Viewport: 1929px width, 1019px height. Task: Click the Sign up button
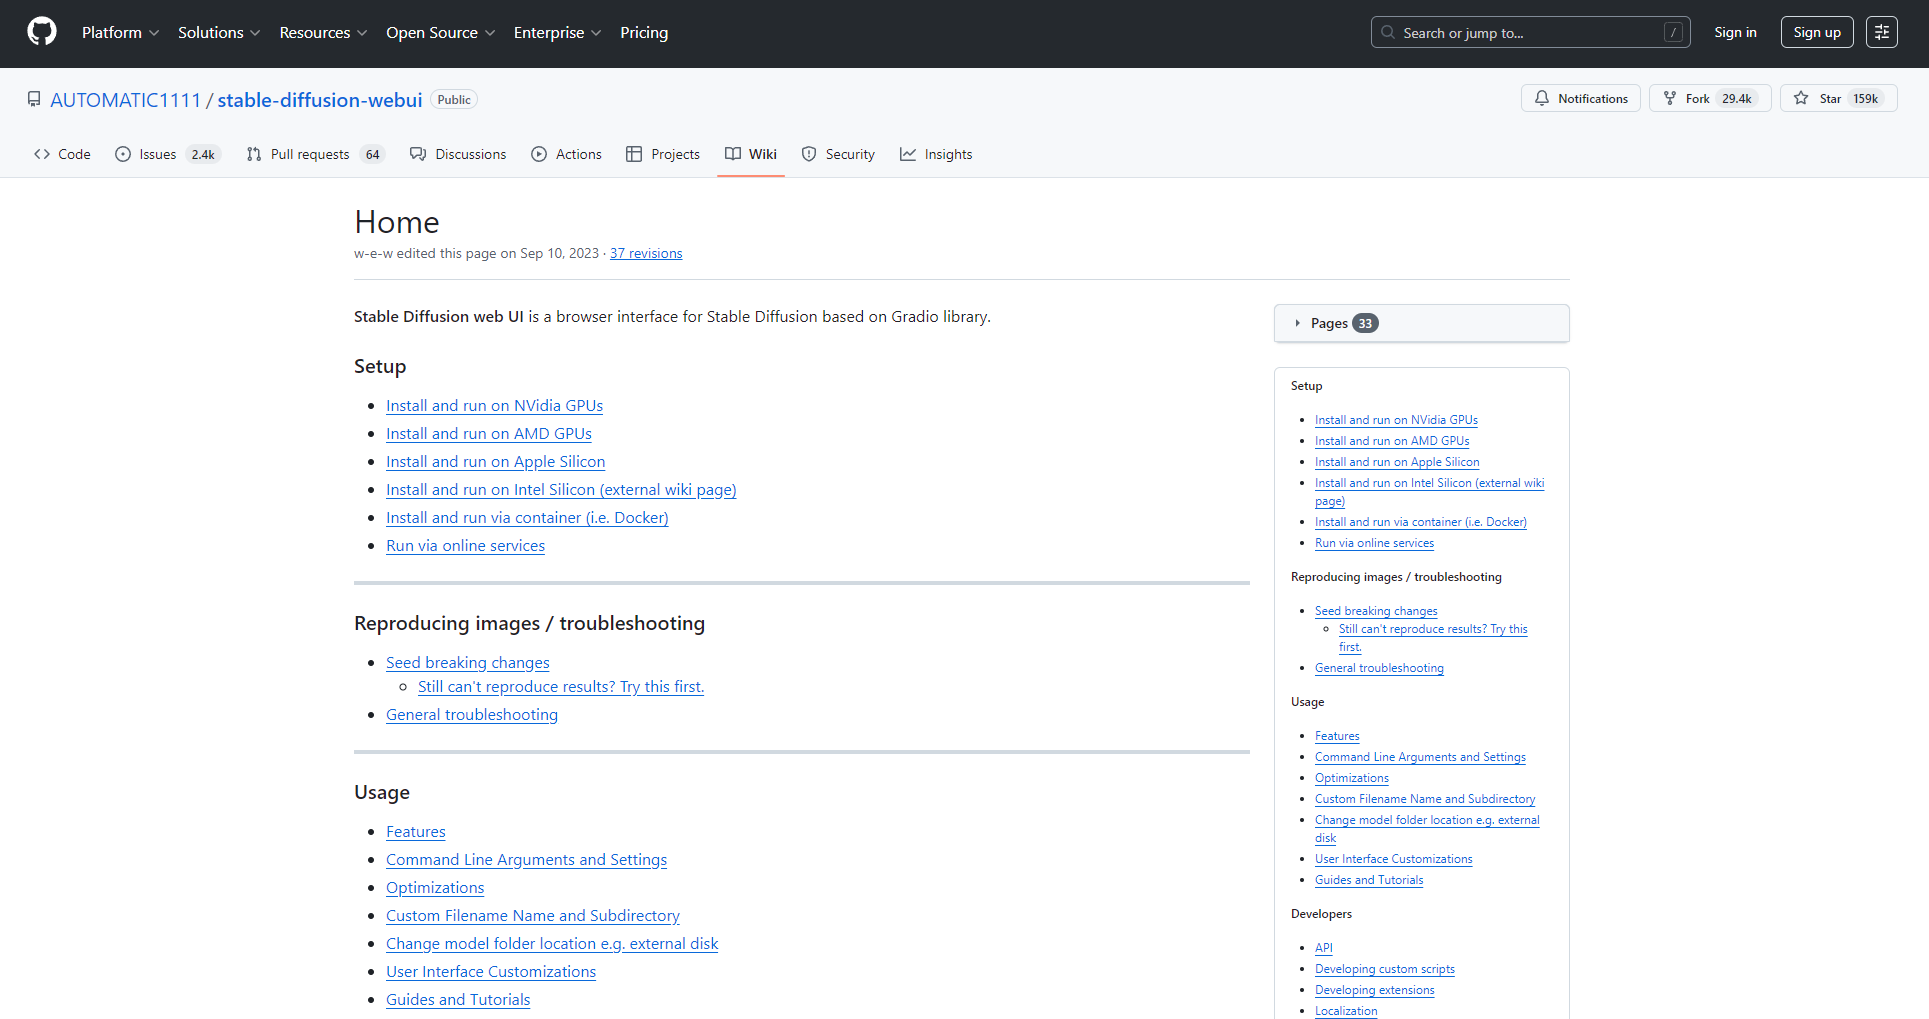pos(1816,32)
